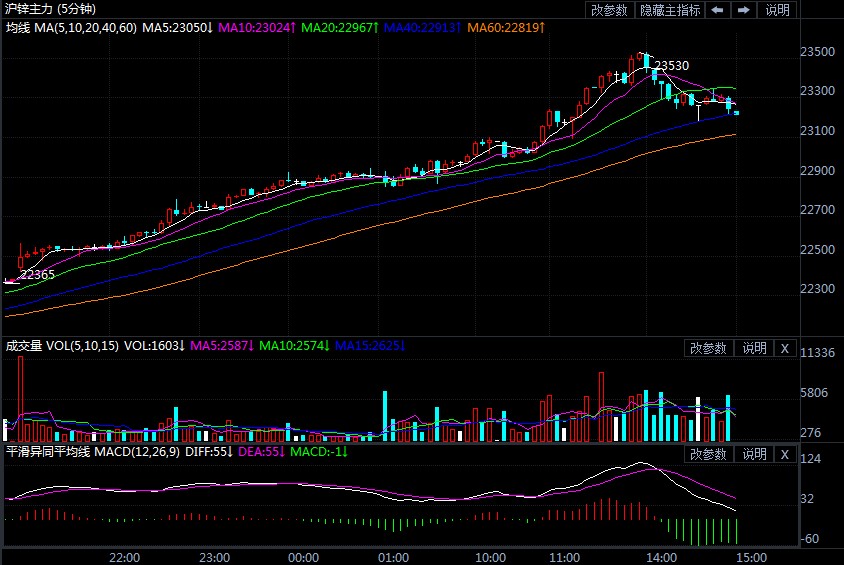Click the 均线 MA(5,10,20,40,60) label
Viewport: 844px width, 565px height.
point(71,27)
